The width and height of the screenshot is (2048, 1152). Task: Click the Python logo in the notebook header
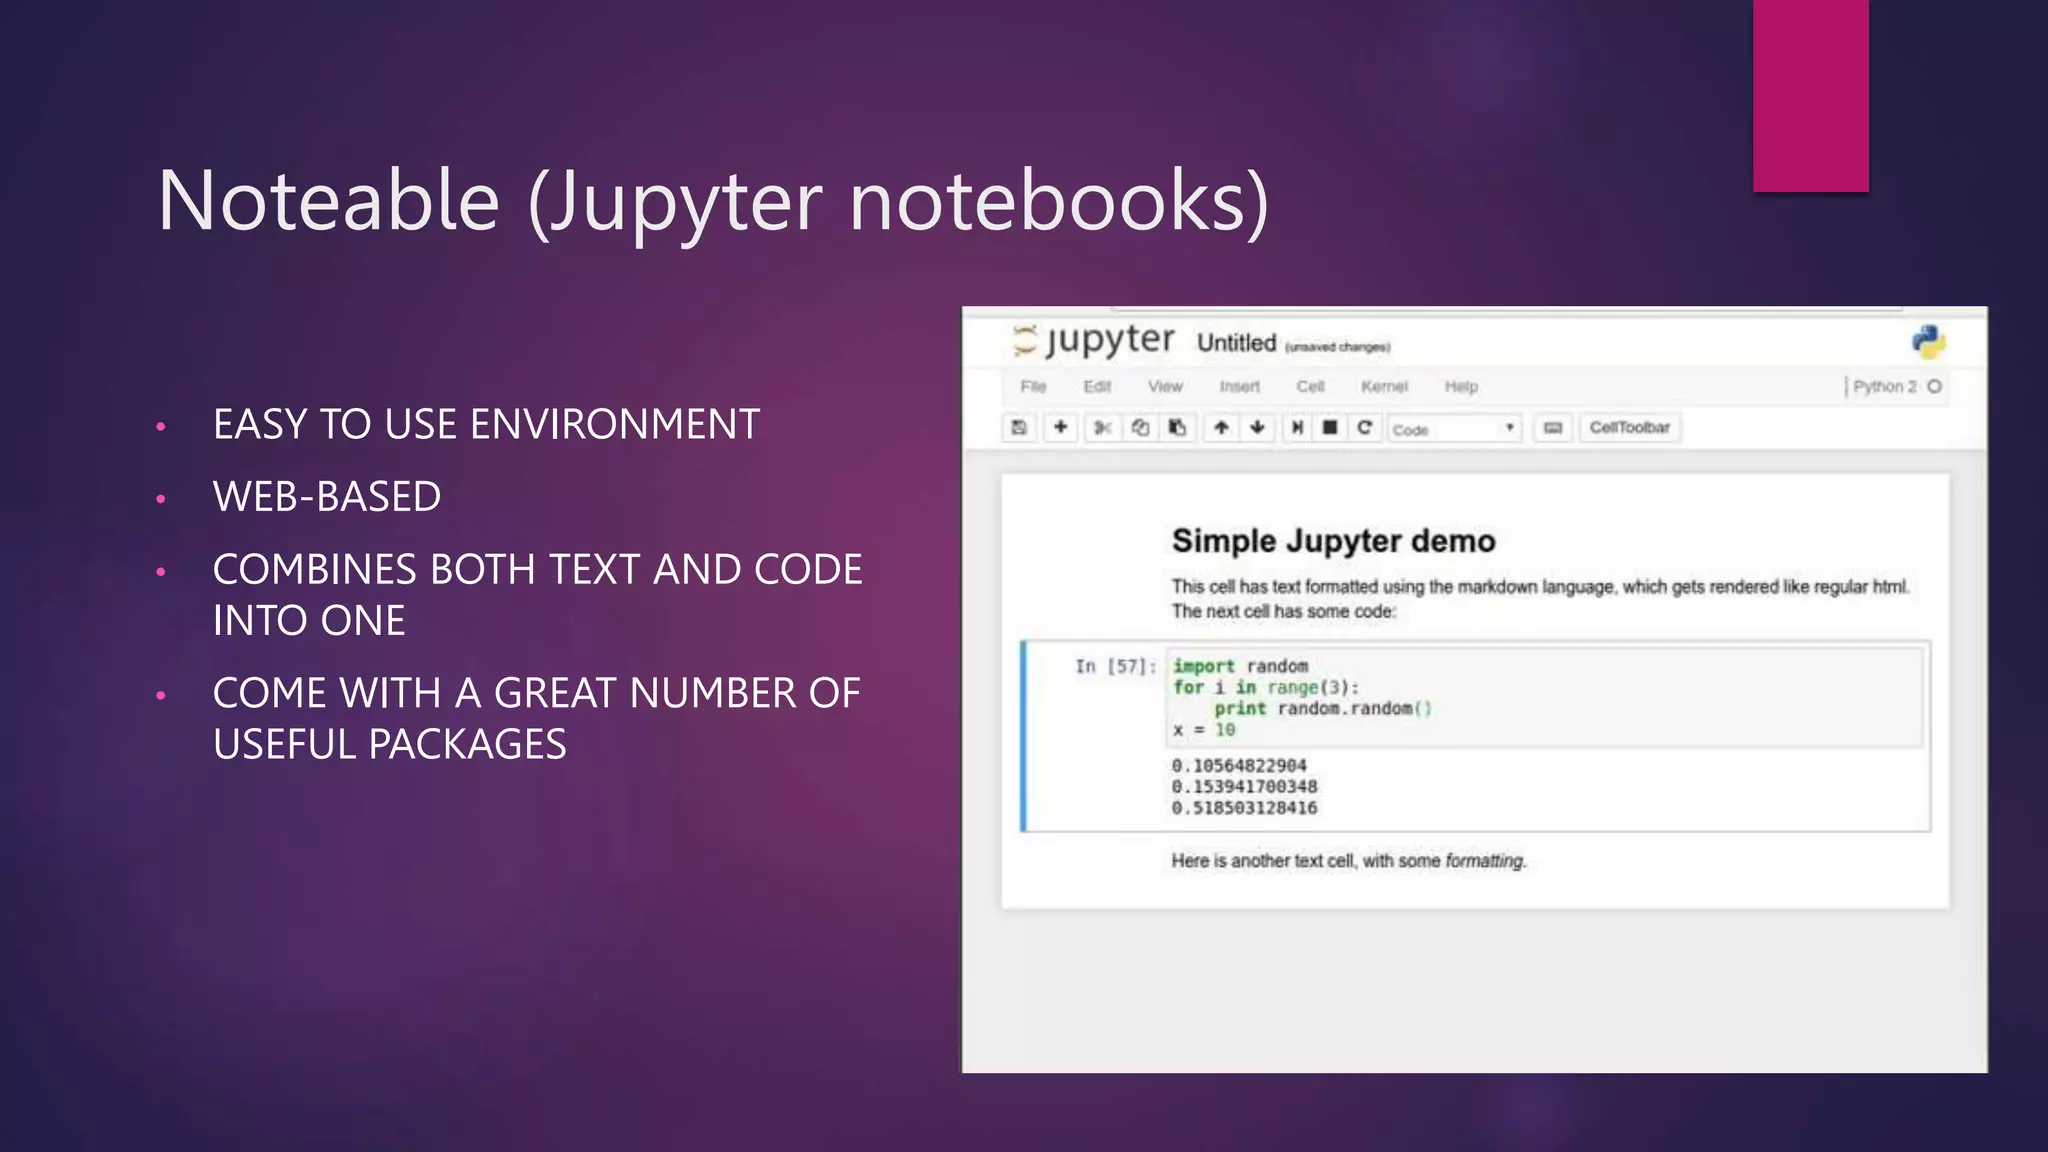point(1928,342)
